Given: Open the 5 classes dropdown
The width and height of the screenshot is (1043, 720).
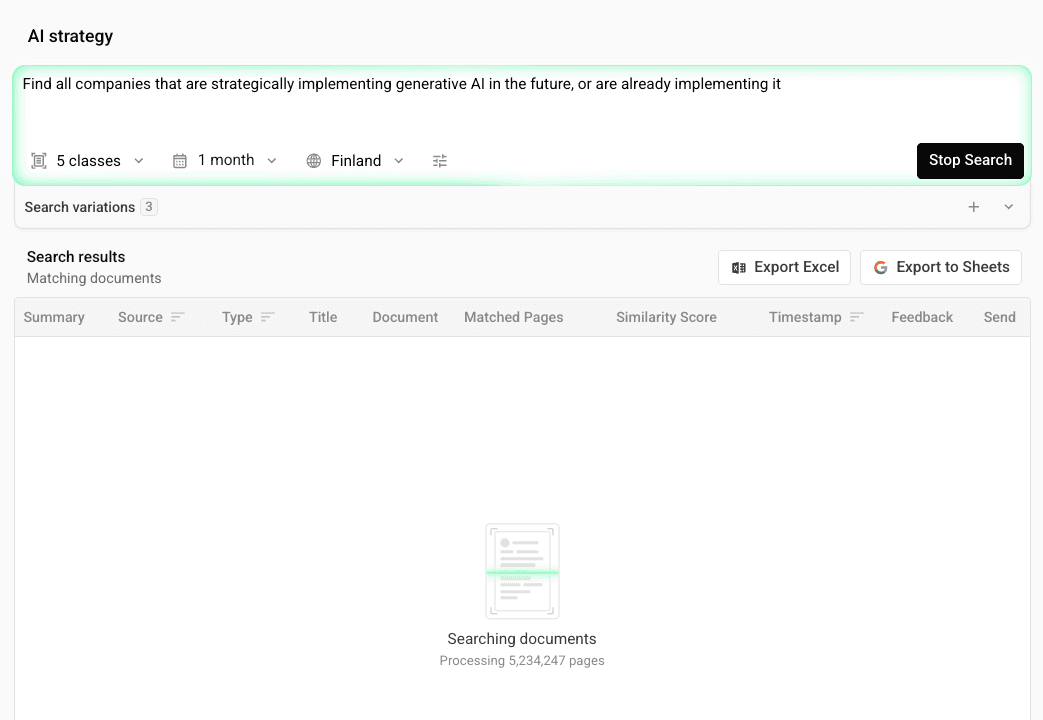Looking at the screenshot, I should (88, 160).
